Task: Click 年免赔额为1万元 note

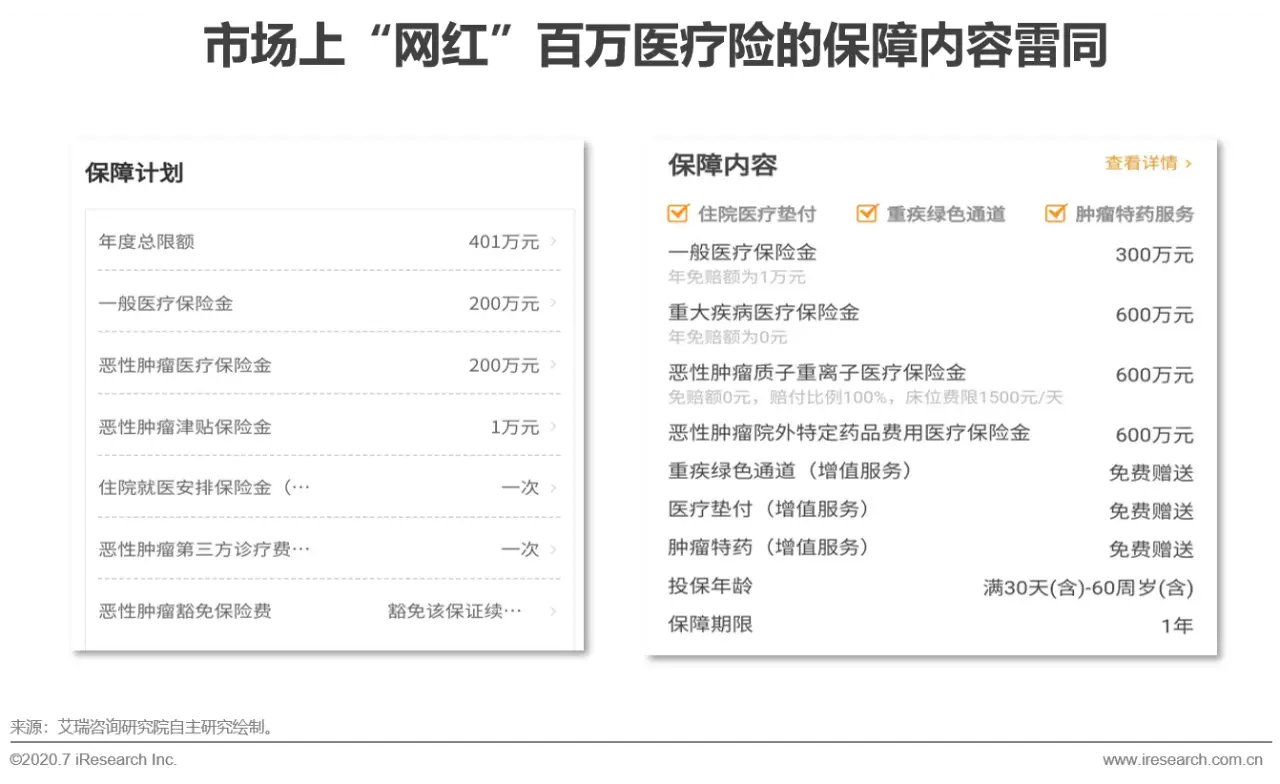Action: click(737, 277)
